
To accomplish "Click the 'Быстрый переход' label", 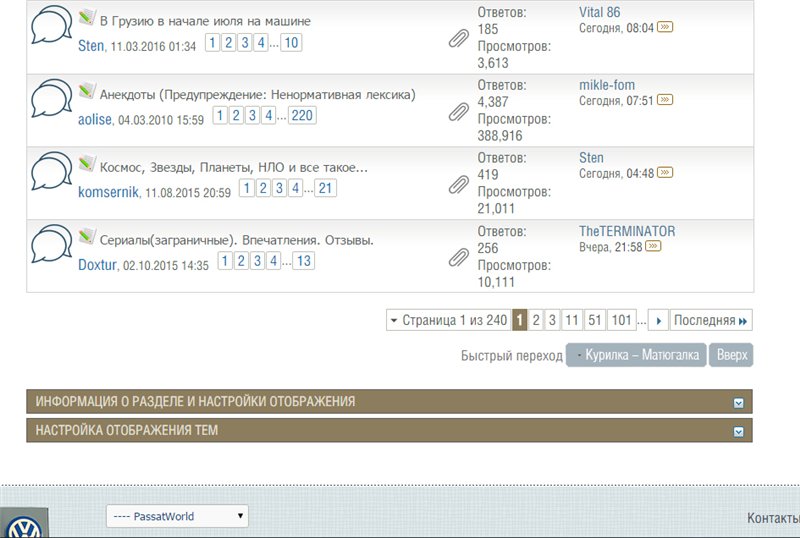I will click(512, 355).
